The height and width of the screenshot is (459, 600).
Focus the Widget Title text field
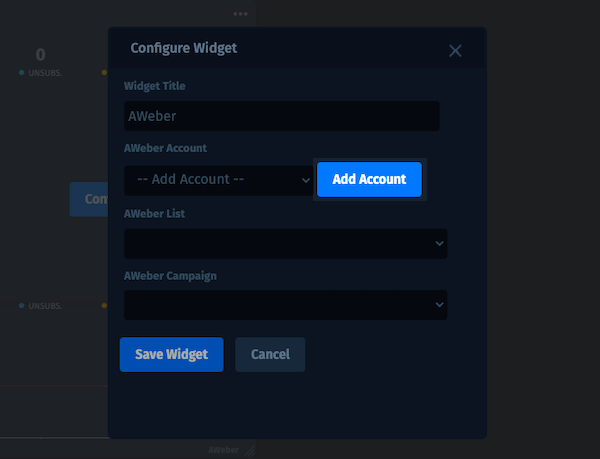281,116
